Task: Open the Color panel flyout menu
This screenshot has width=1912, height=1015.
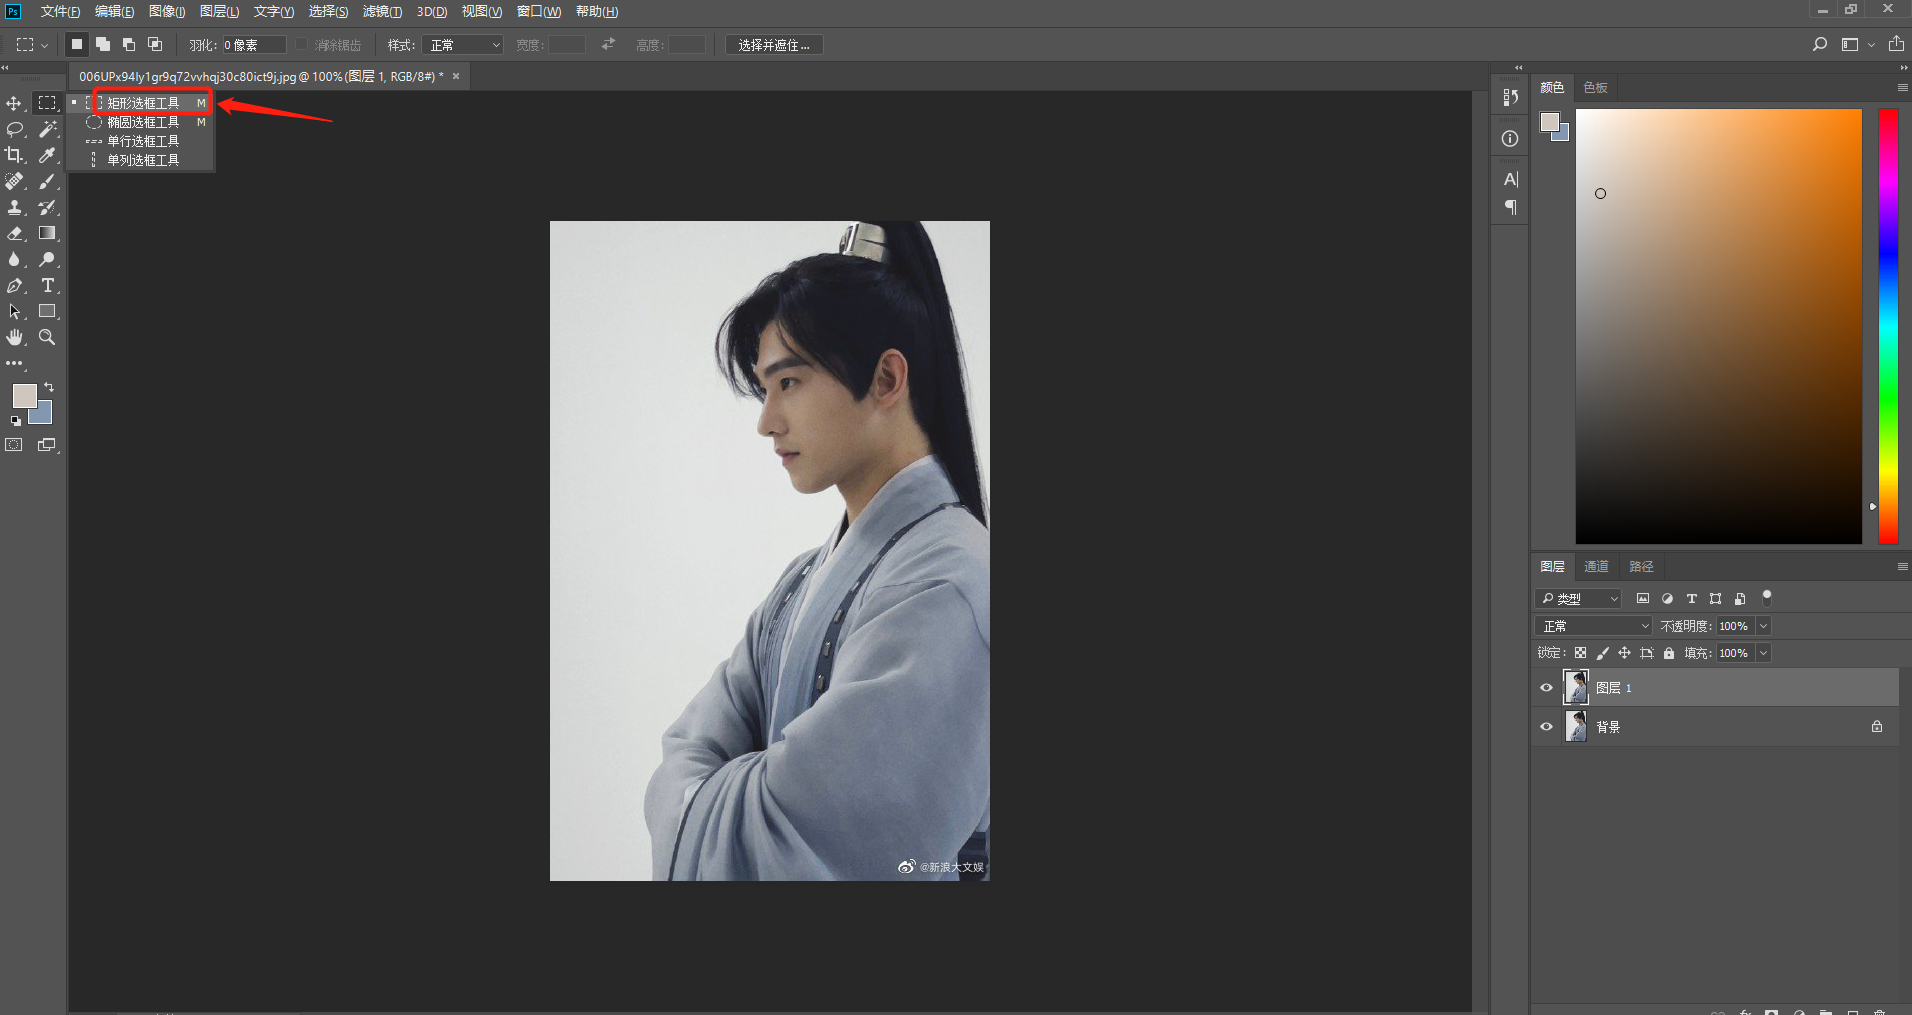Action: click(1902, 87)
